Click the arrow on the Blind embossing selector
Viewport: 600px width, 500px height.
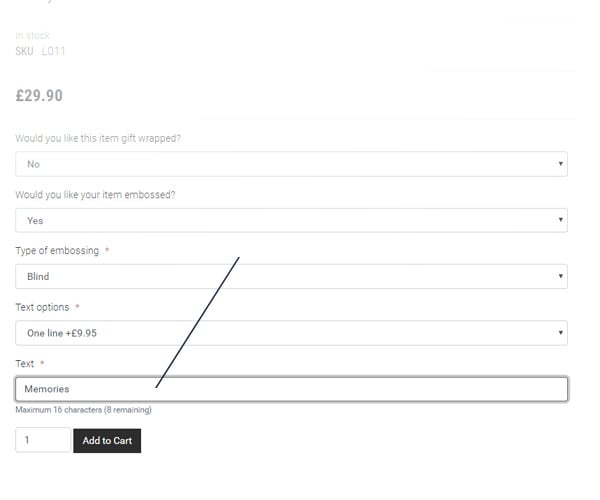pyautogui.click(x=560, y=276)
